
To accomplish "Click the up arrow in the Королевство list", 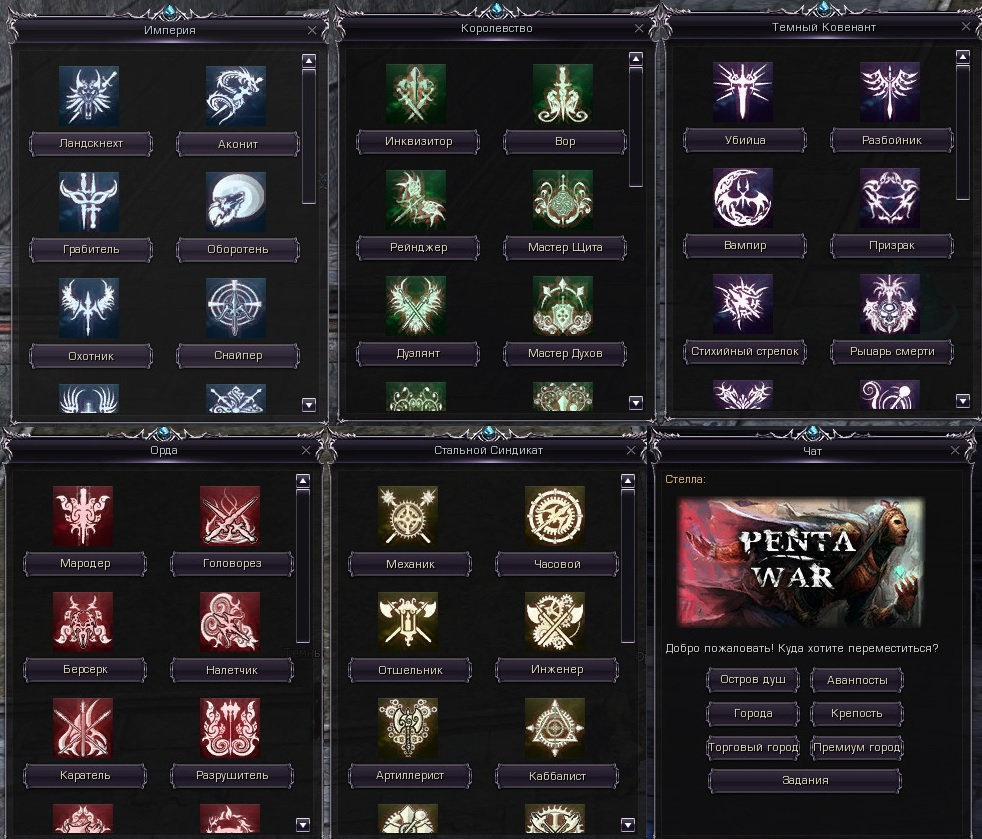I will (x=636, y=59).
